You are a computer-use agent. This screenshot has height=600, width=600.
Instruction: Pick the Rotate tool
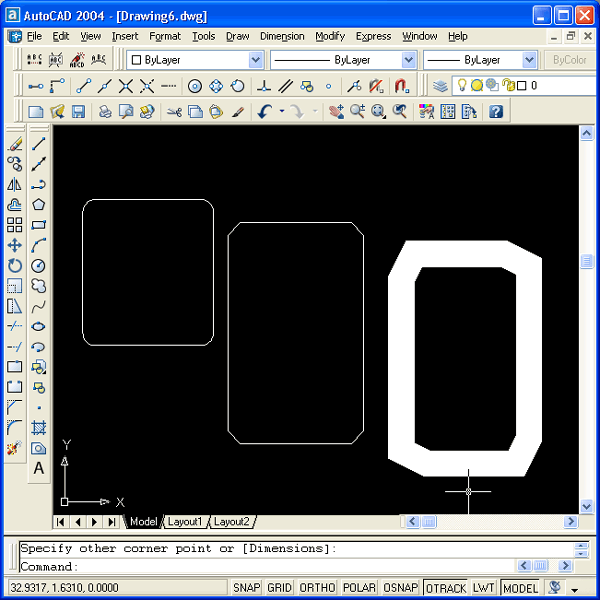(x=15, y=266)
